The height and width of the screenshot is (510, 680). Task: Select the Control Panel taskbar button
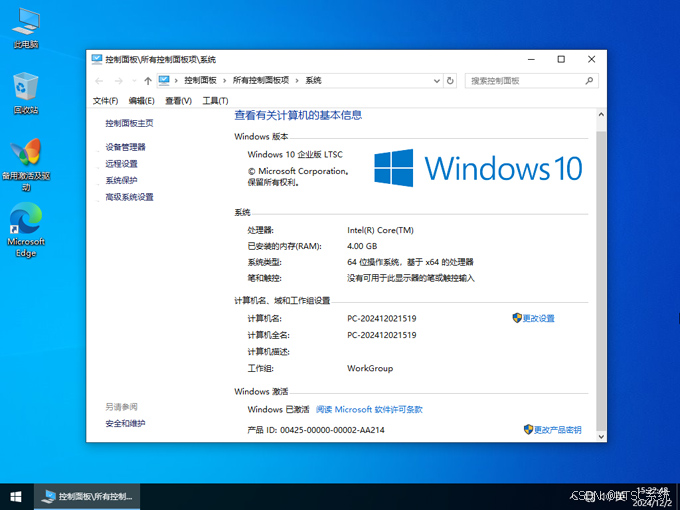click(x=87, y=497)
